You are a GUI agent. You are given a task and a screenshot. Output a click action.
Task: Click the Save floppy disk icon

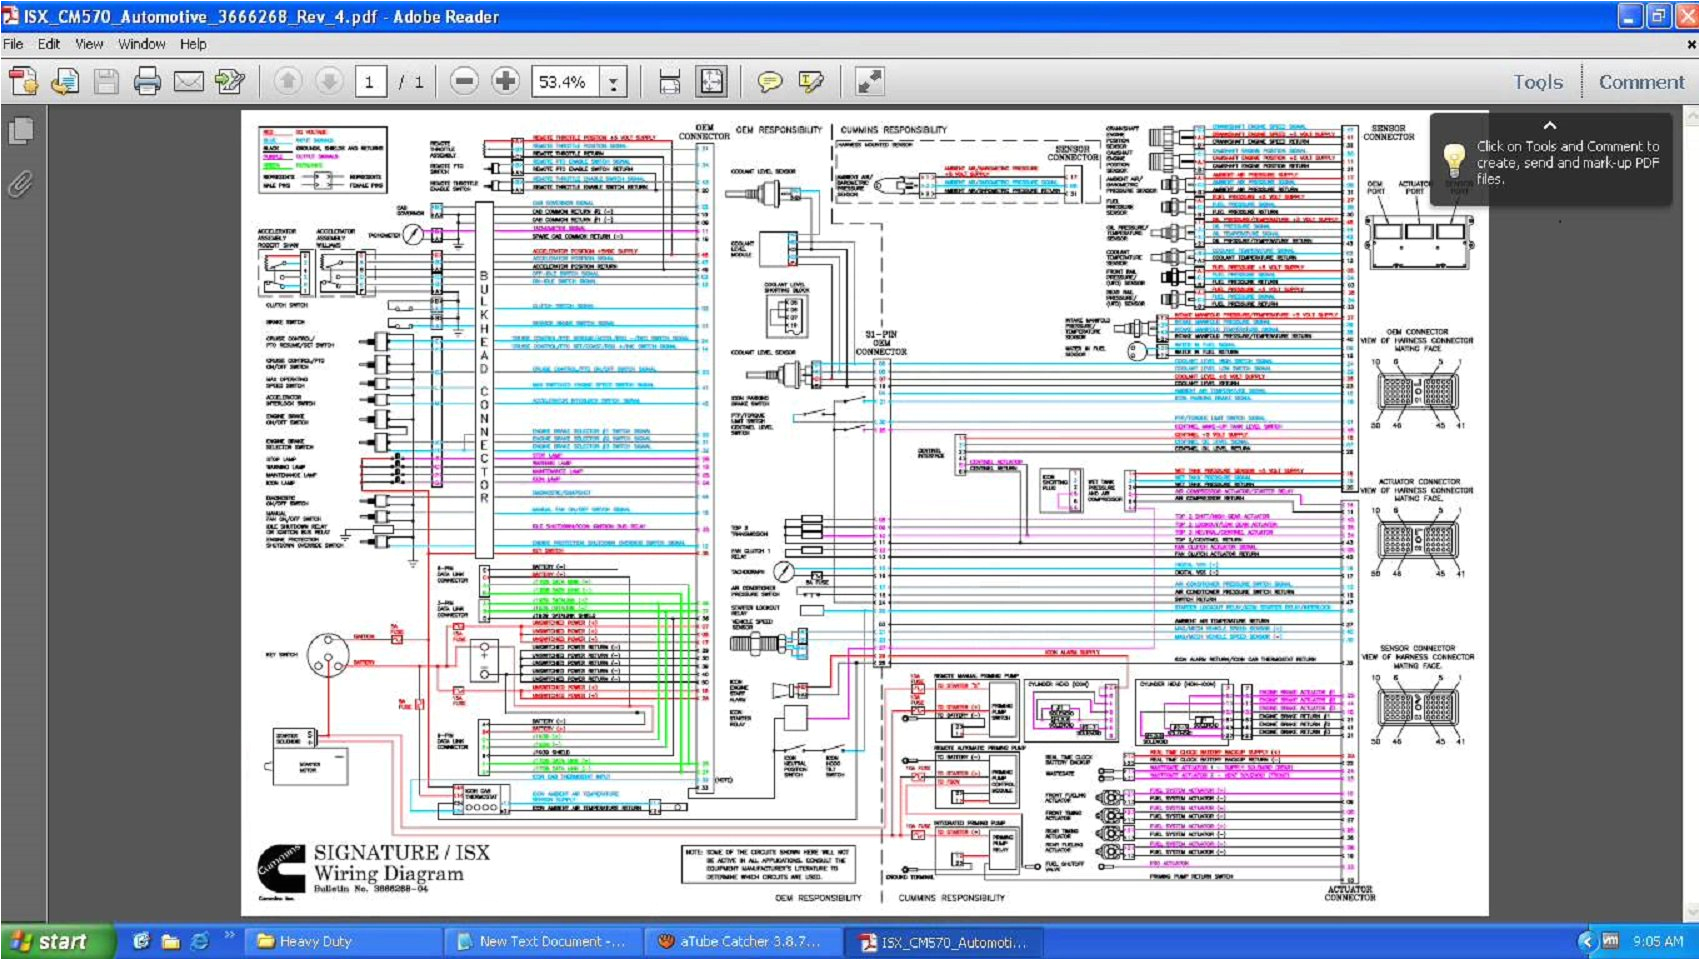106,82
